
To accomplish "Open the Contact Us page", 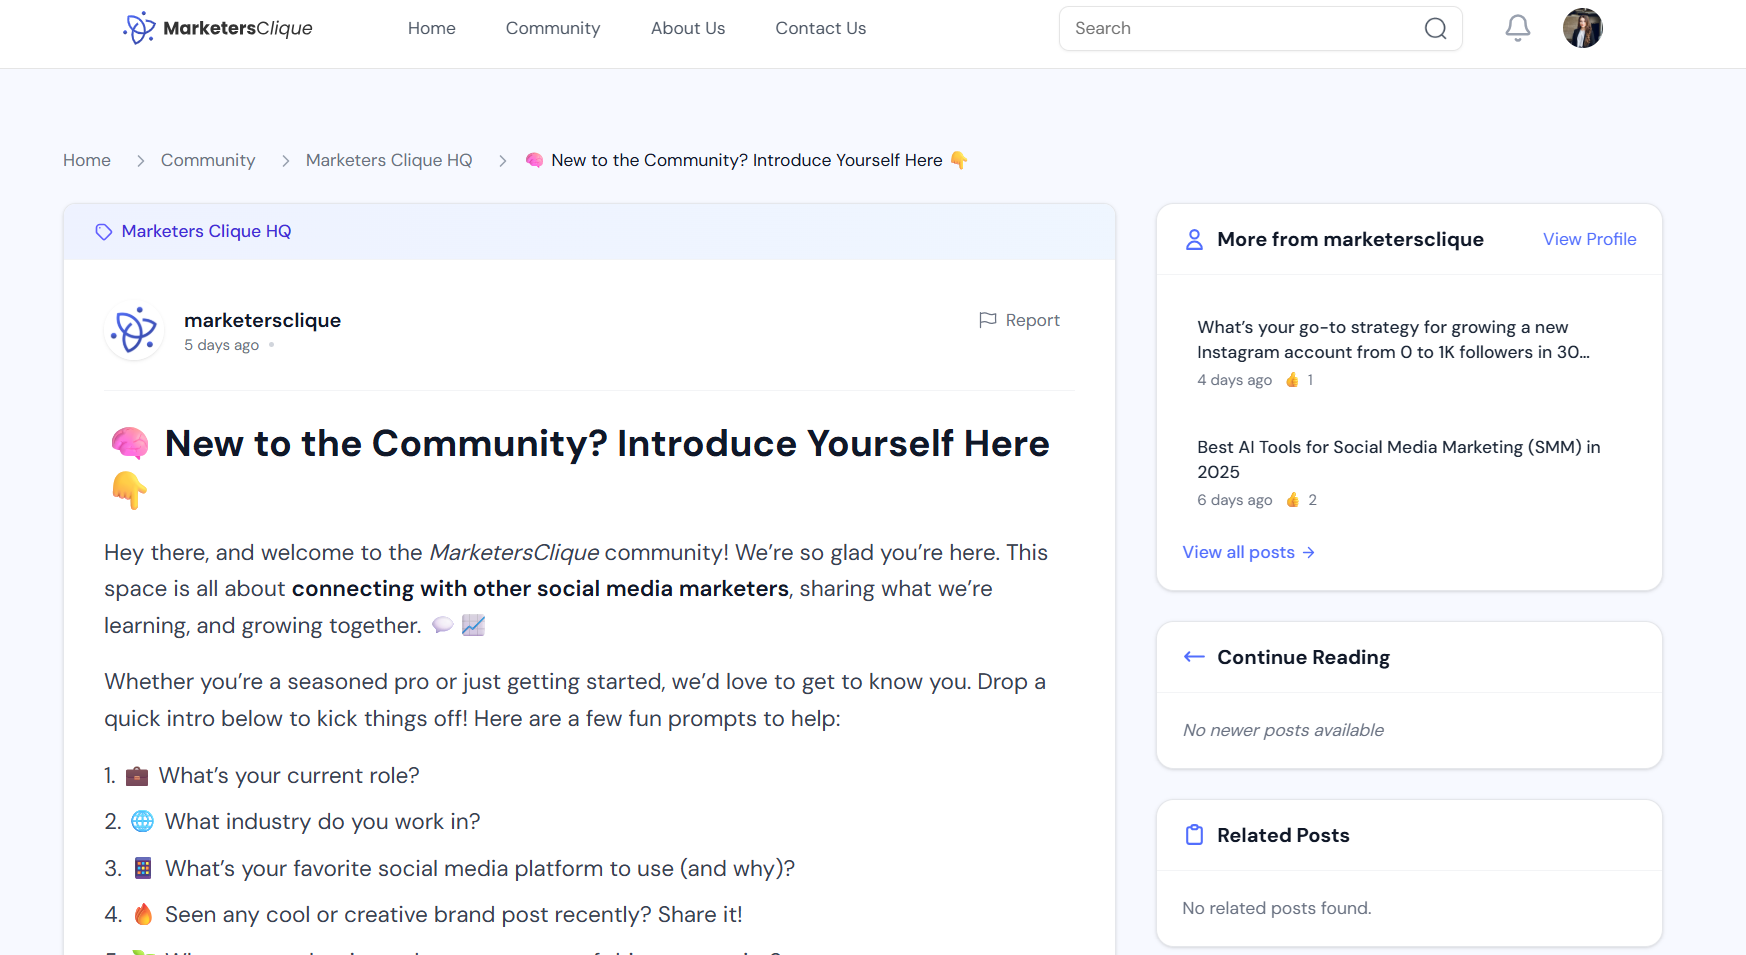I will coord(820,28).
